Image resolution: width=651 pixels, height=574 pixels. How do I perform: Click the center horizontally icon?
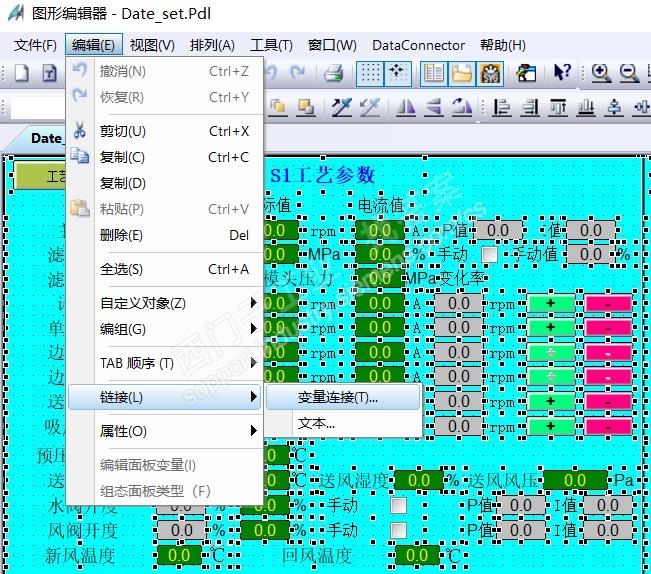pos(614,107)
